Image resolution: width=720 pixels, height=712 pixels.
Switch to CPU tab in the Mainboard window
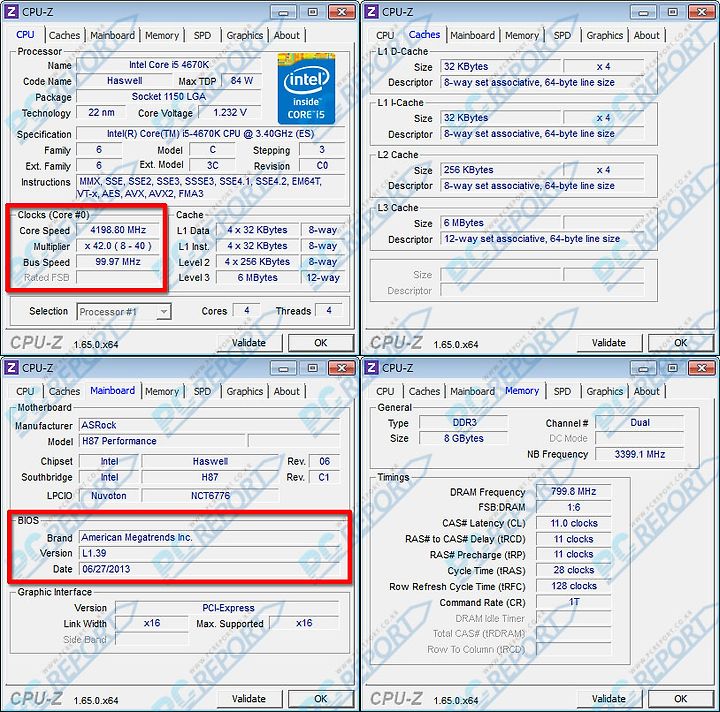click(25, 391)
